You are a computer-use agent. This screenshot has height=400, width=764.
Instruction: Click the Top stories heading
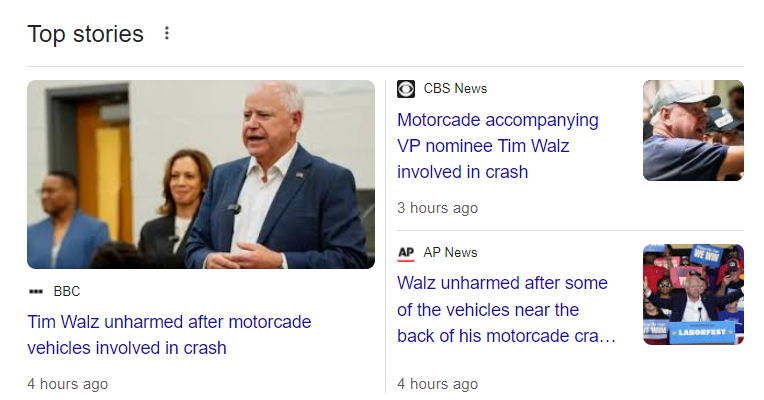click(85, 34)
